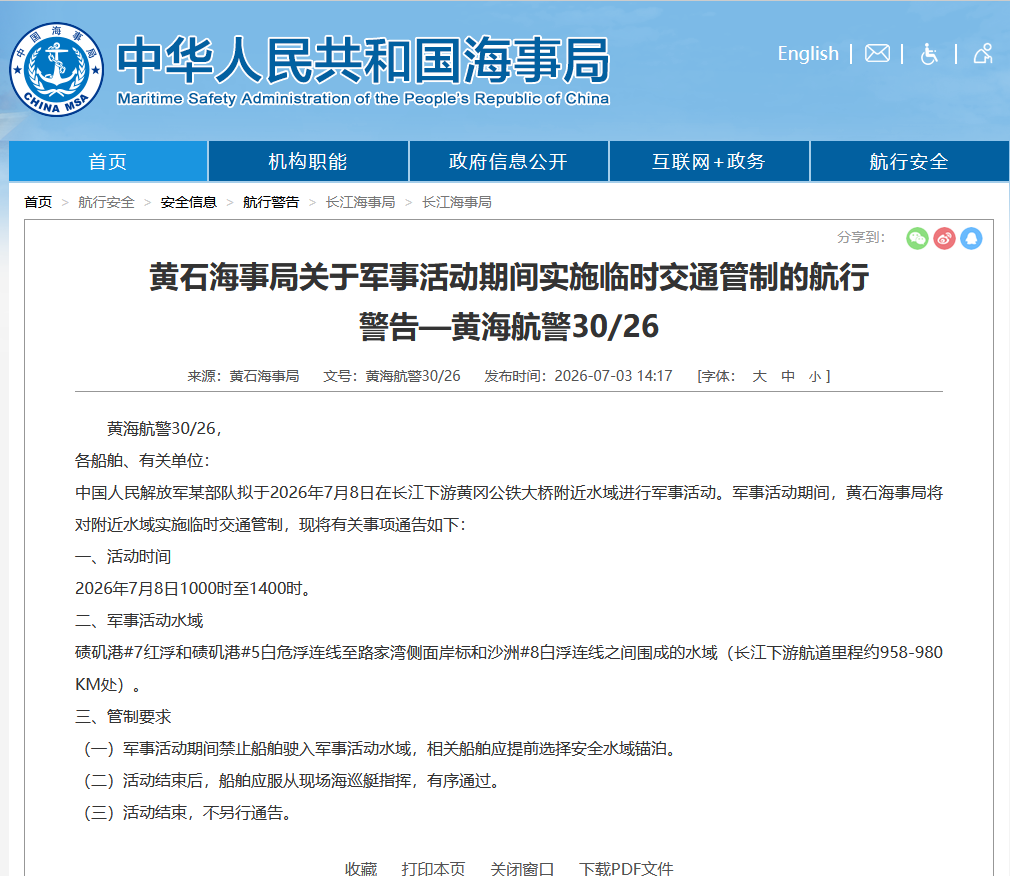1010x876 pixels.
Task: Open the 航行安全 navigation tab
Action: pos(909,161)
